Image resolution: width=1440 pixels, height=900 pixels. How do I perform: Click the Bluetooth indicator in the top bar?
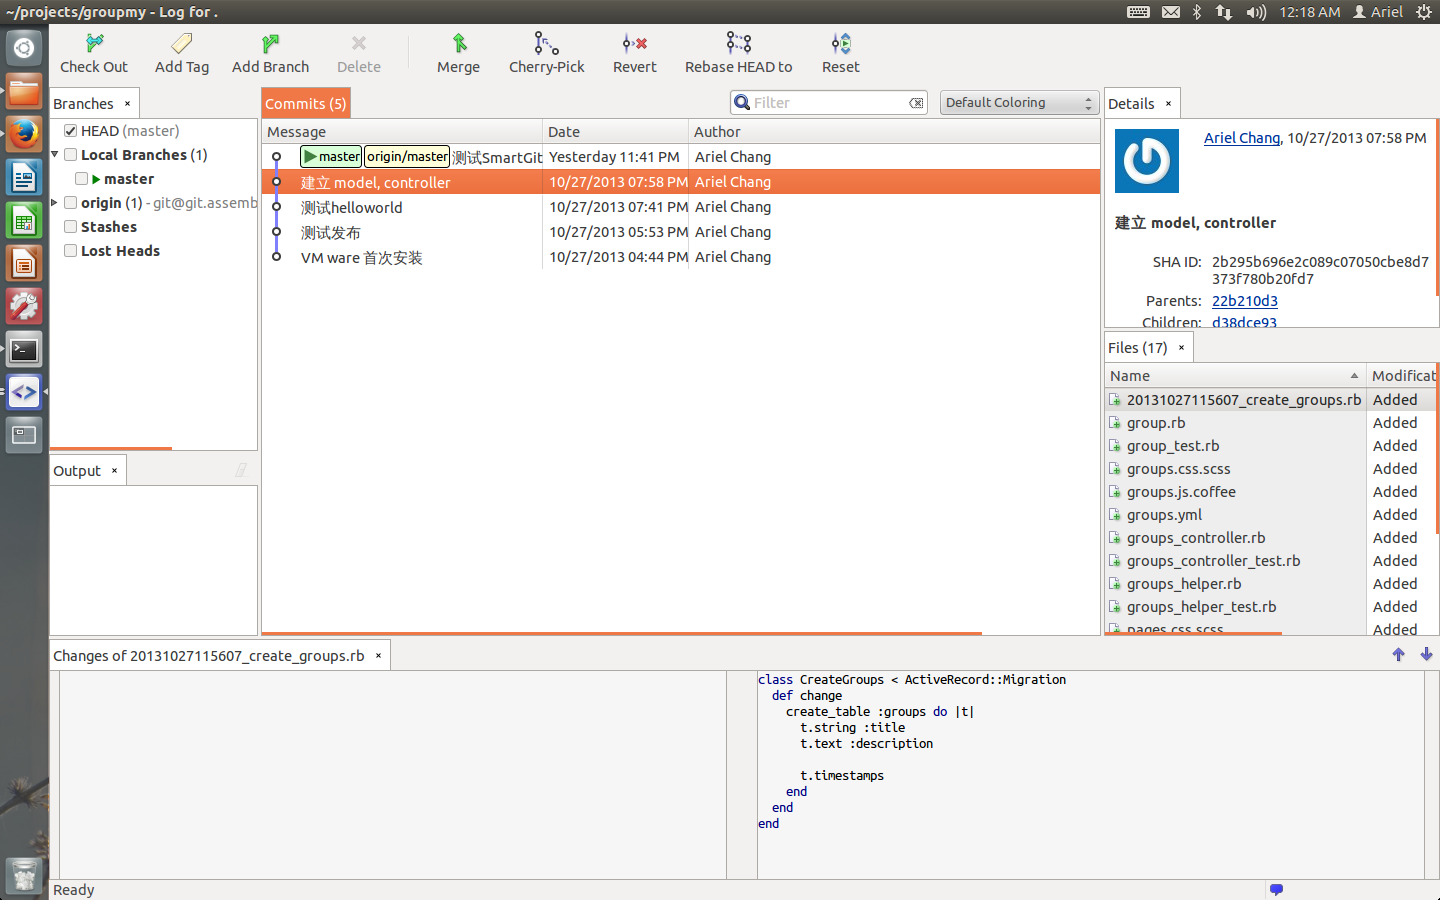click(x=1197, y=12)
